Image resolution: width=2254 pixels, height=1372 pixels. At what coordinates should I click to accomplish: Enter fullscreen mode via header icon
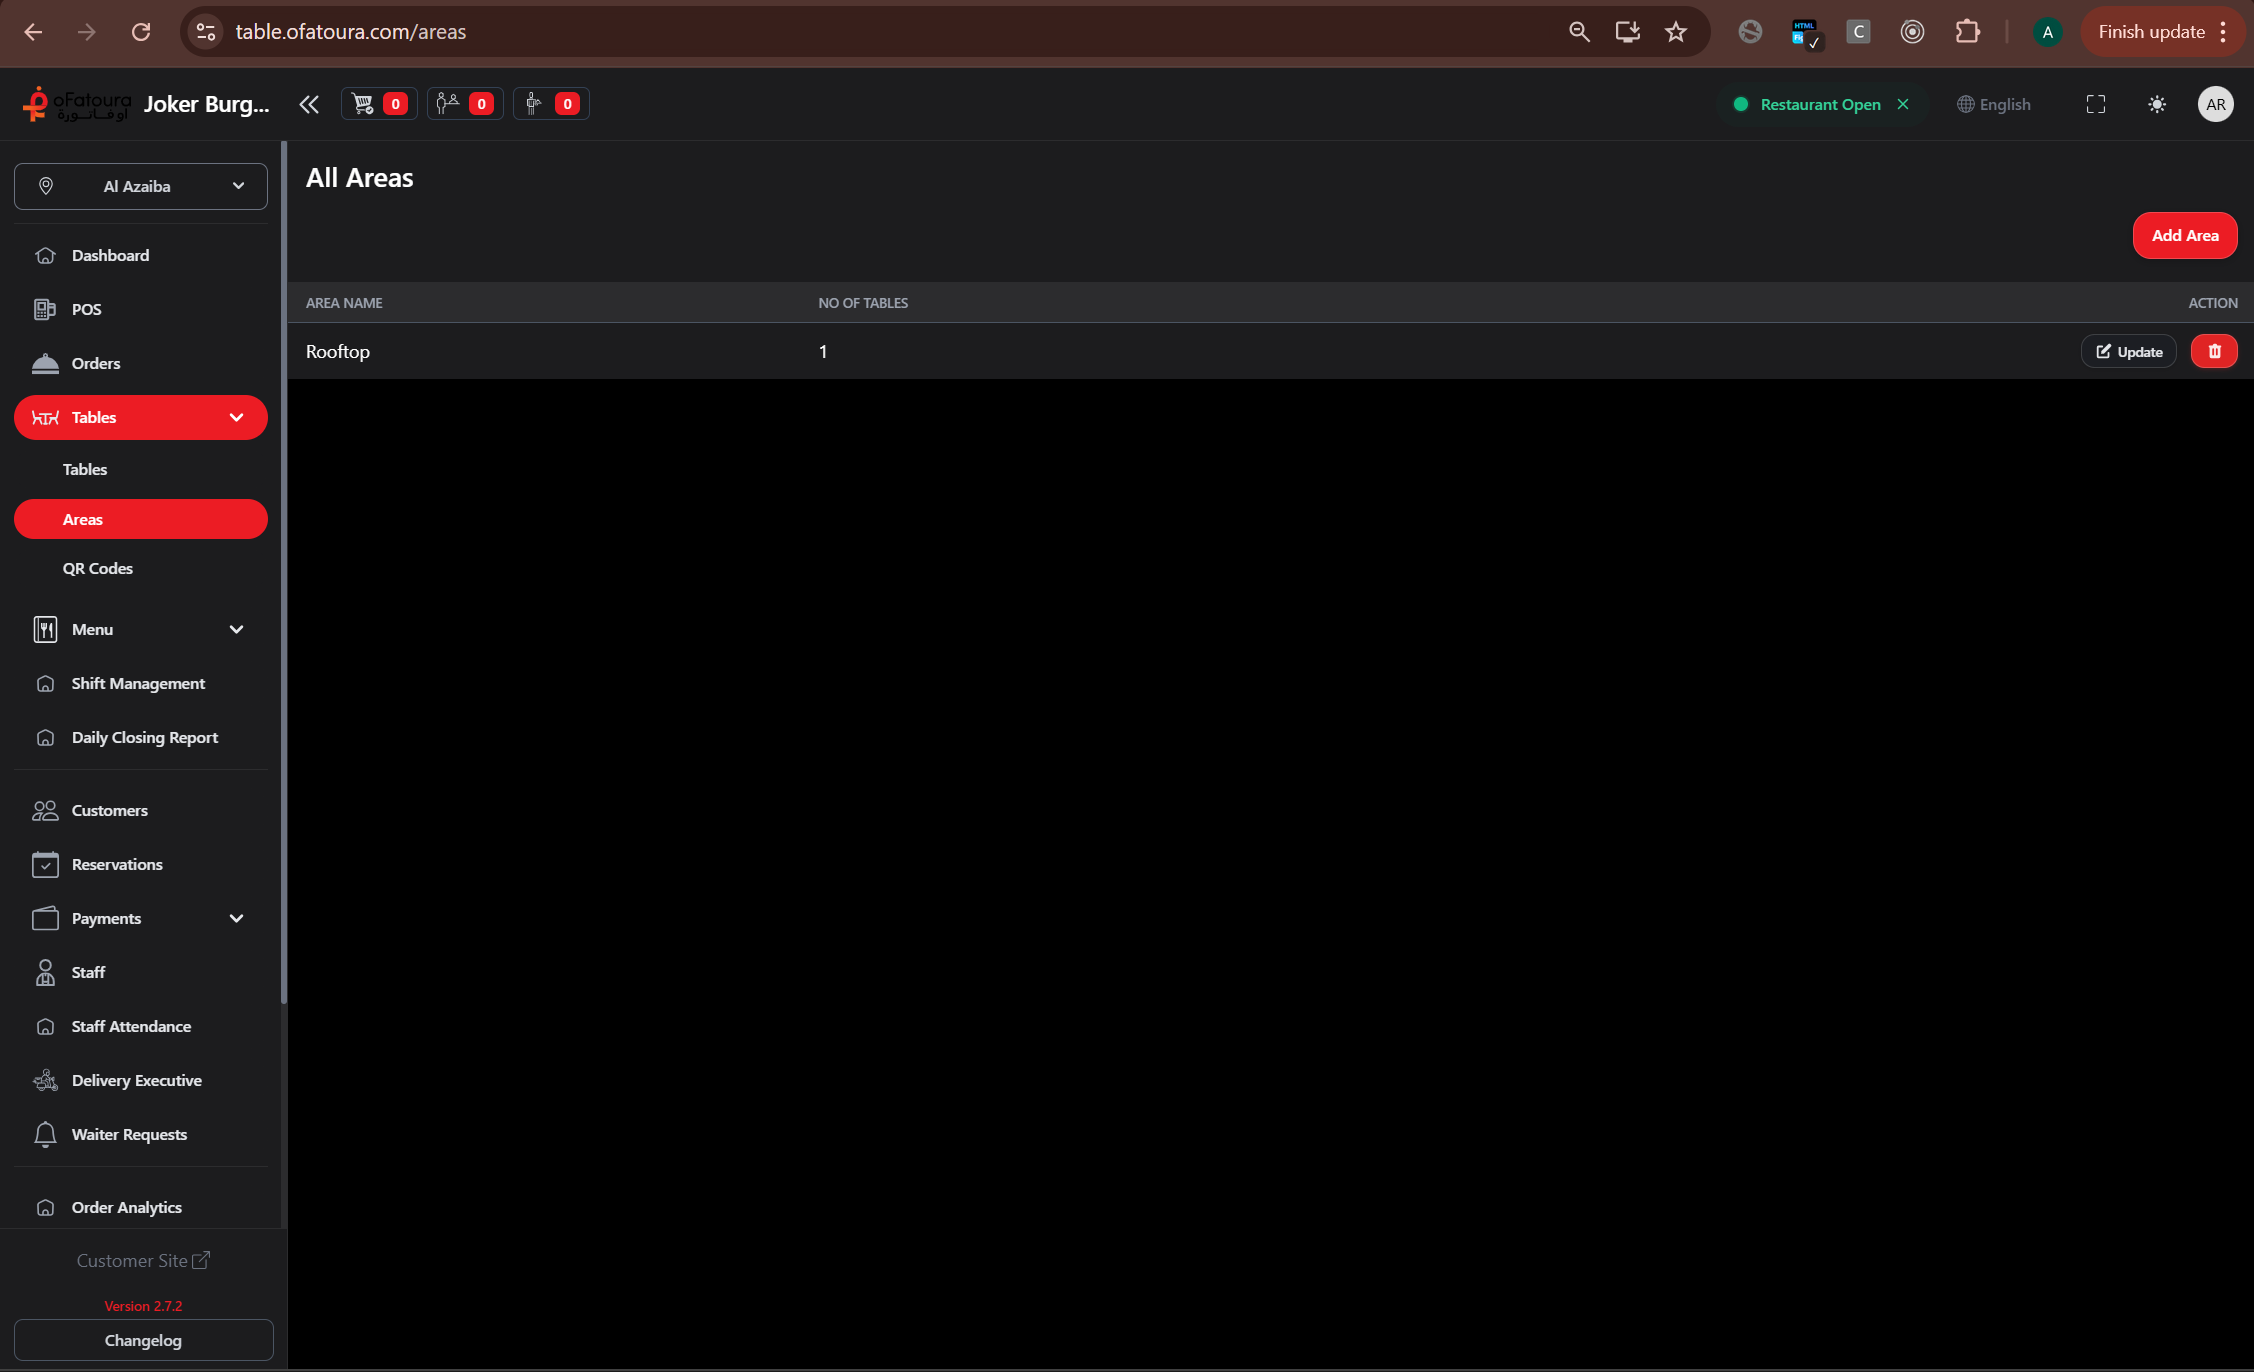[x=2095, y=104]
